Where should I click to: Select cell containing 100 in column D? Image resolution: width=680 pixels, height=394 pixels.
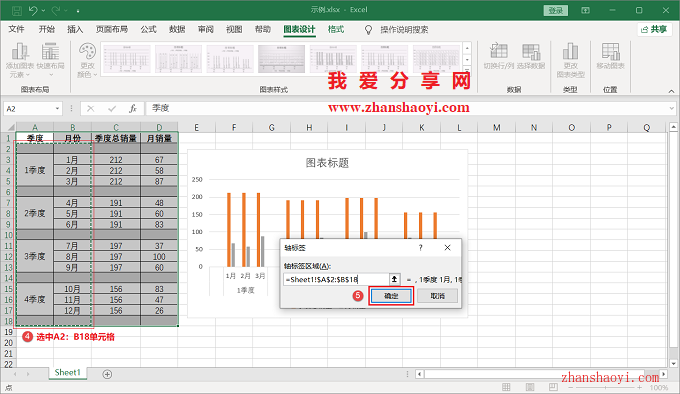(x=159, y=257)
